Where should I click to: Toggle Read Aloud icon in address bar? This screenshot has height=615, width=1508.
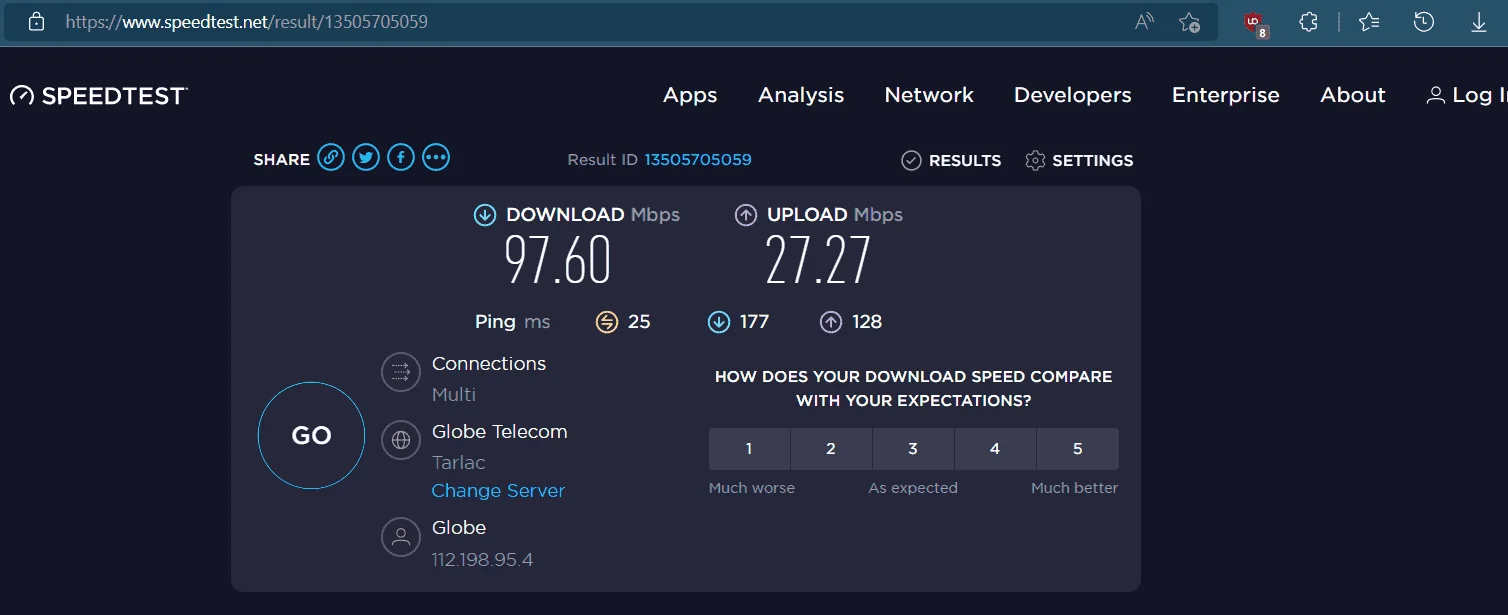[x=1145, y=22]
